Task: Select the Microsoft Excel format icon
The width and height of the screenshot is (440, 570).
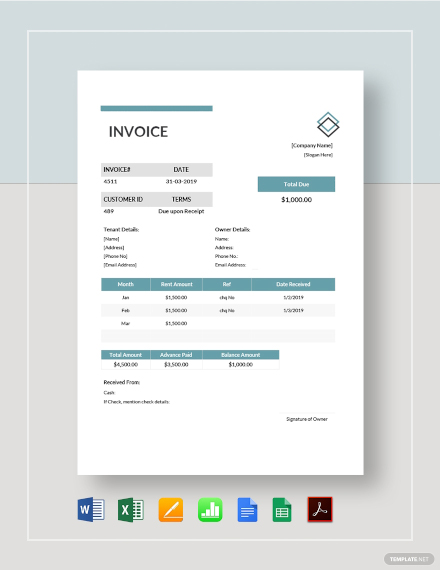Action: point(131,510)
